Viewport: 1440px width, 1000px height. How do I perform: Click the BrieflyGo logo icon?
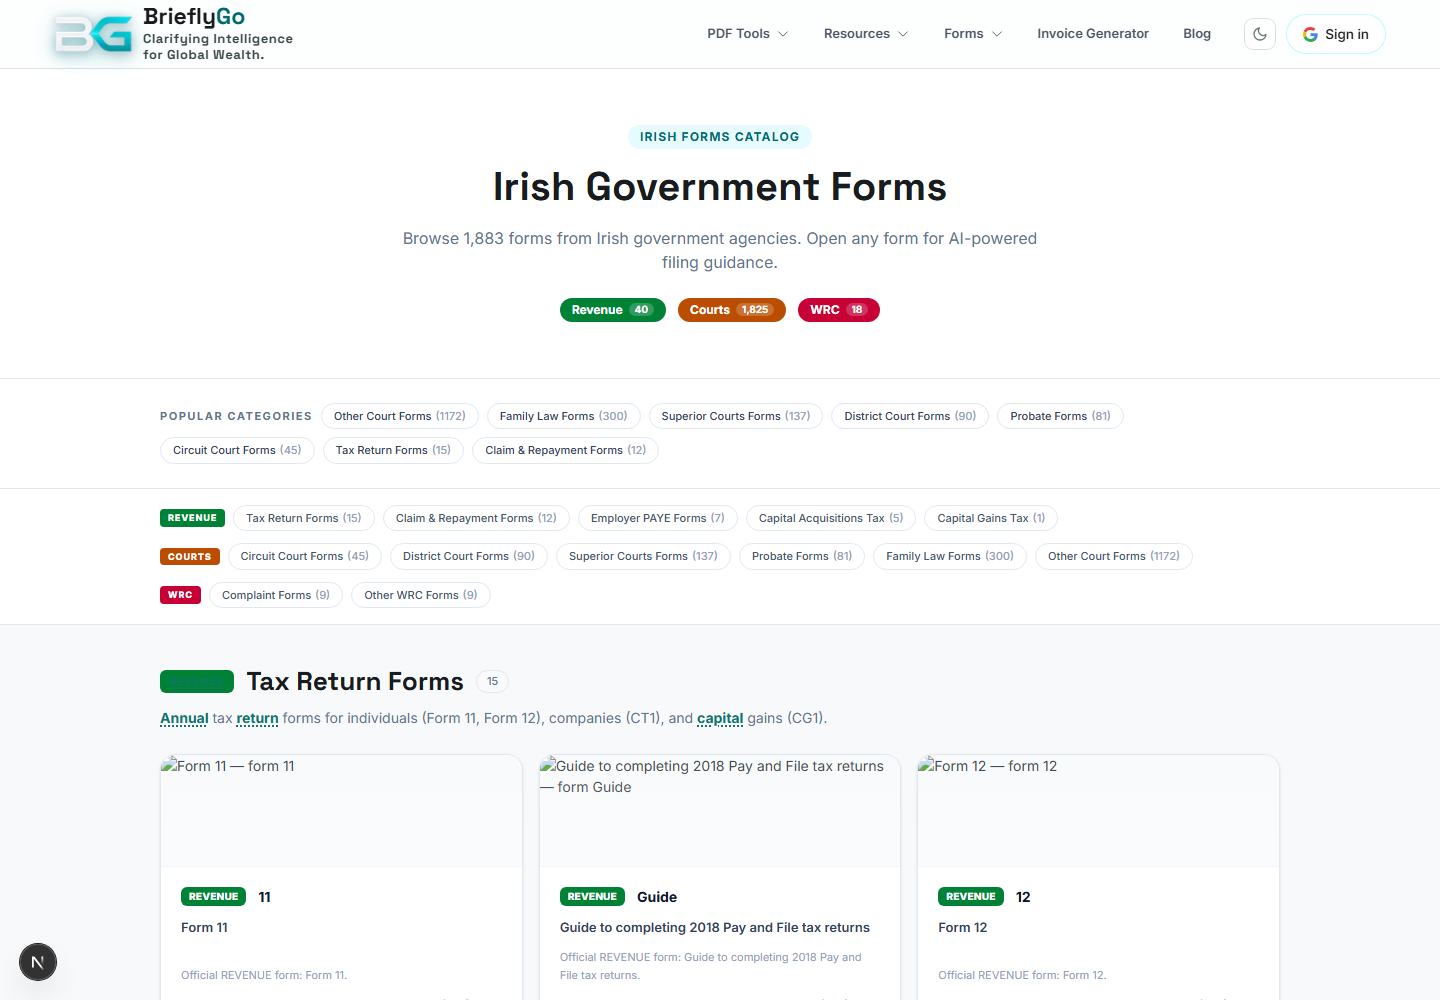93,33
